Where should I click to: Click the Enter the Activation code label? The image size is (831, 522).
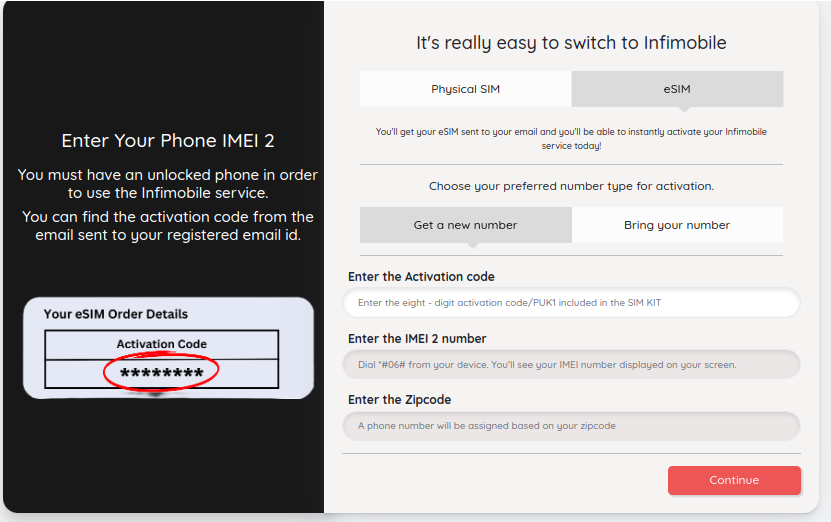[421, 277]
